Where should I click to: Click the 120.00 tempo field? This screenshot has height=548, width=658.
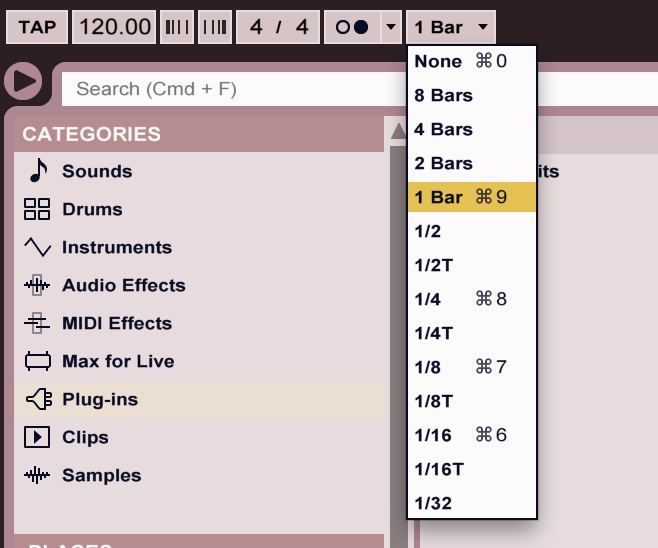(x=115, y=27)
